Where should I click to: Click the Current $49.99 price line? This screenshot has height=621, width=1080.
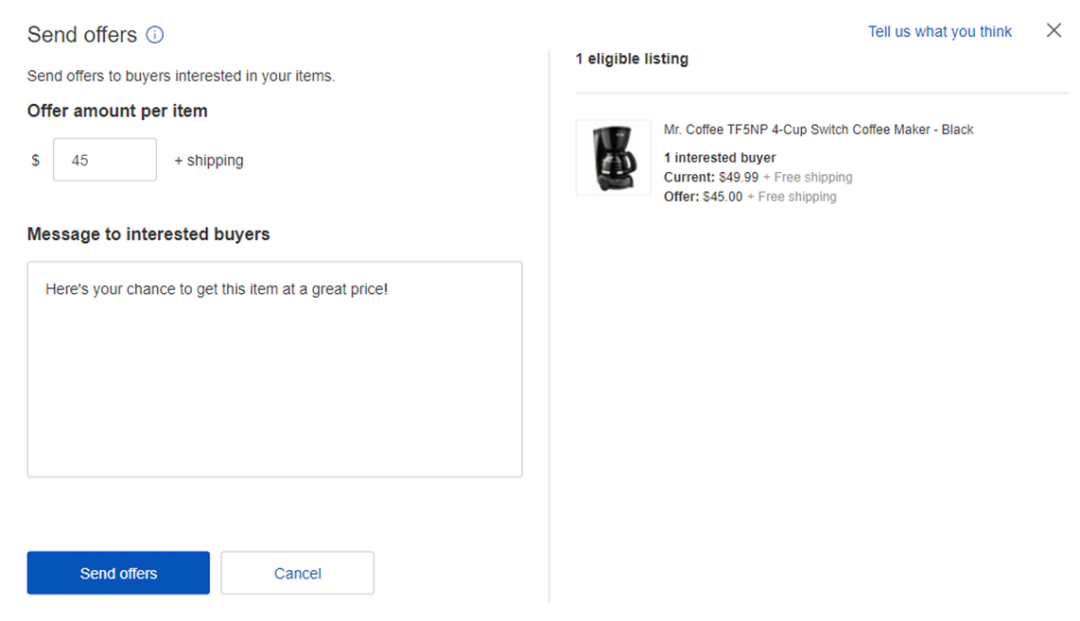pos(757,177)
